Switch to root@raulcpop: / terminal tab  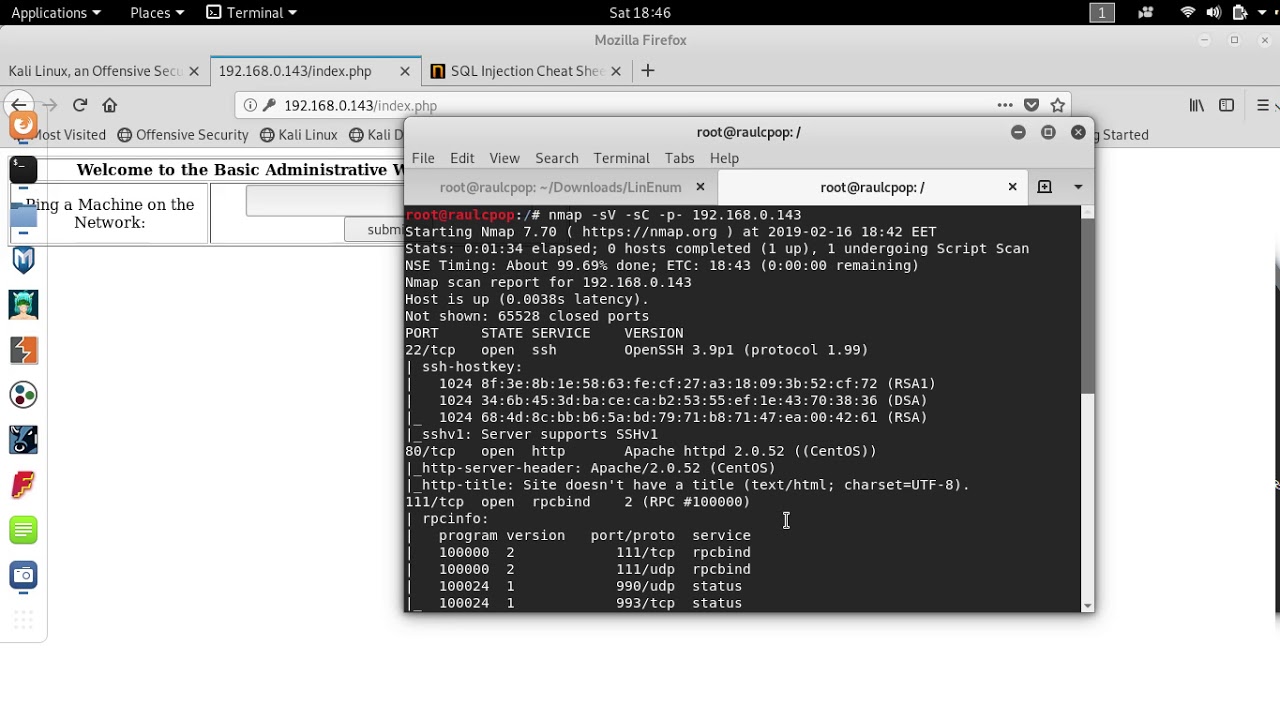tap(872, 187)
